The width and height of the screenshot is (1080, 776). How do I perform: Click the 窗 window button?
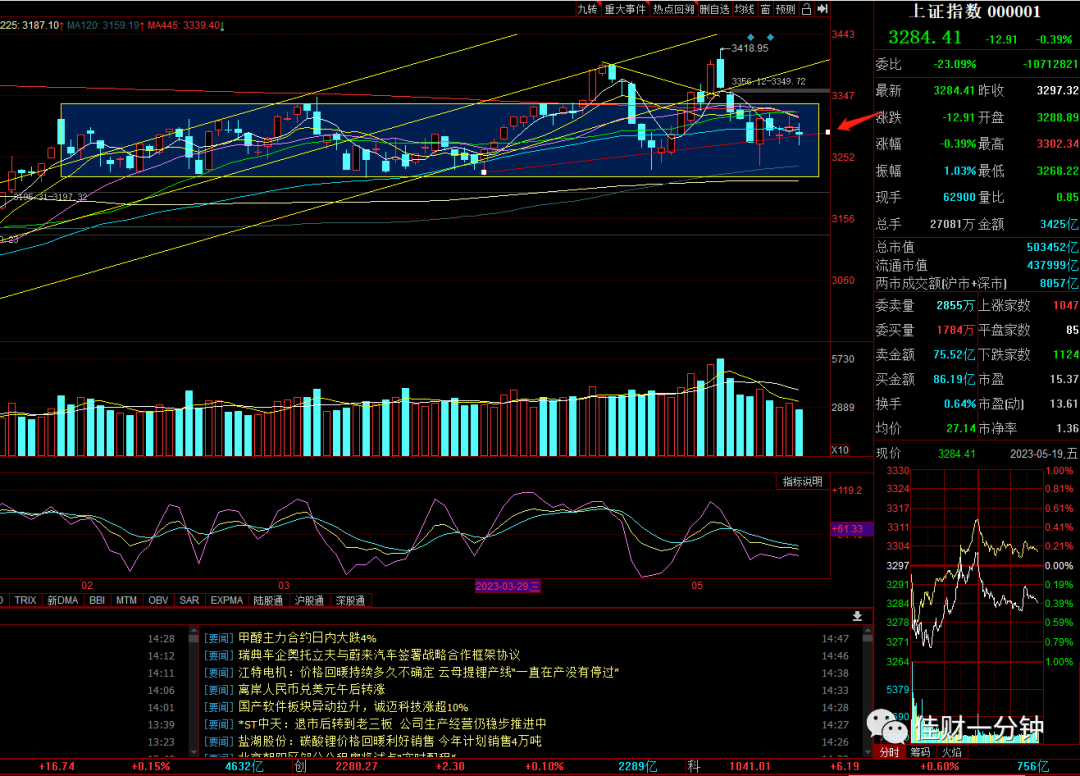[765, 9]
